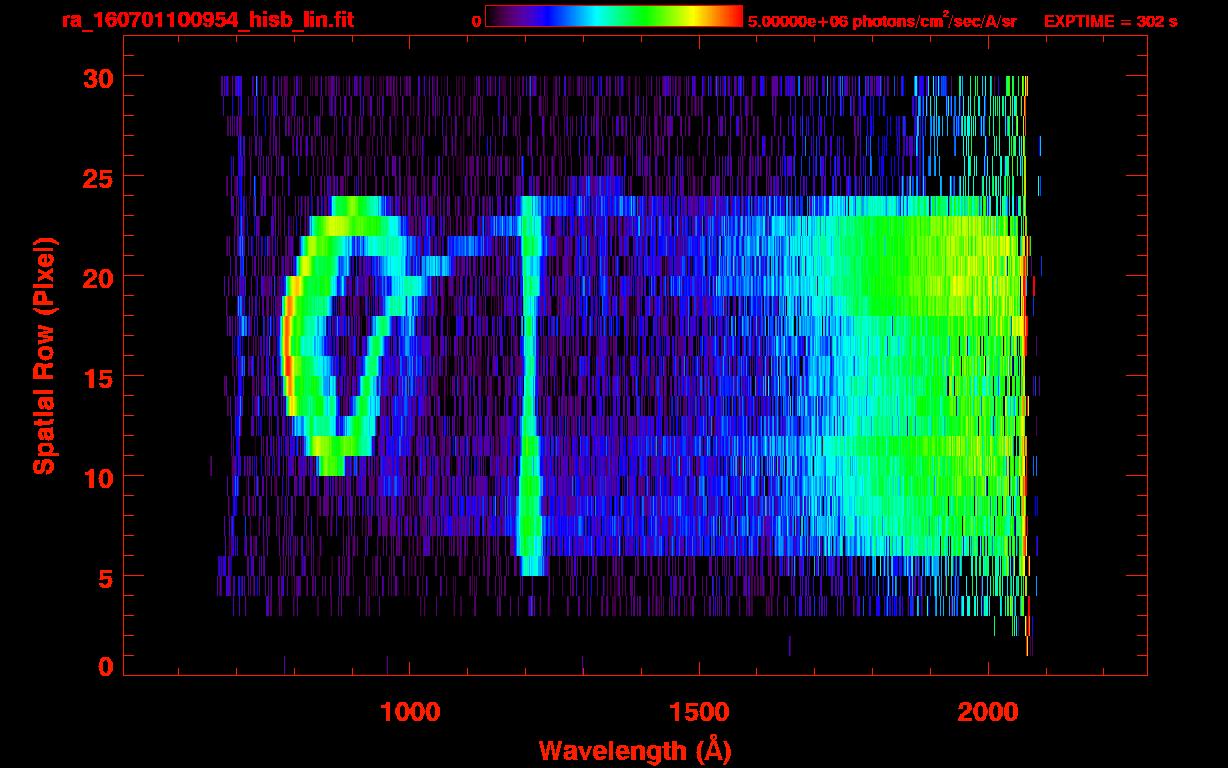Click the x-axis tick label 2000
Screen dimensions: 1228x768
988,712
